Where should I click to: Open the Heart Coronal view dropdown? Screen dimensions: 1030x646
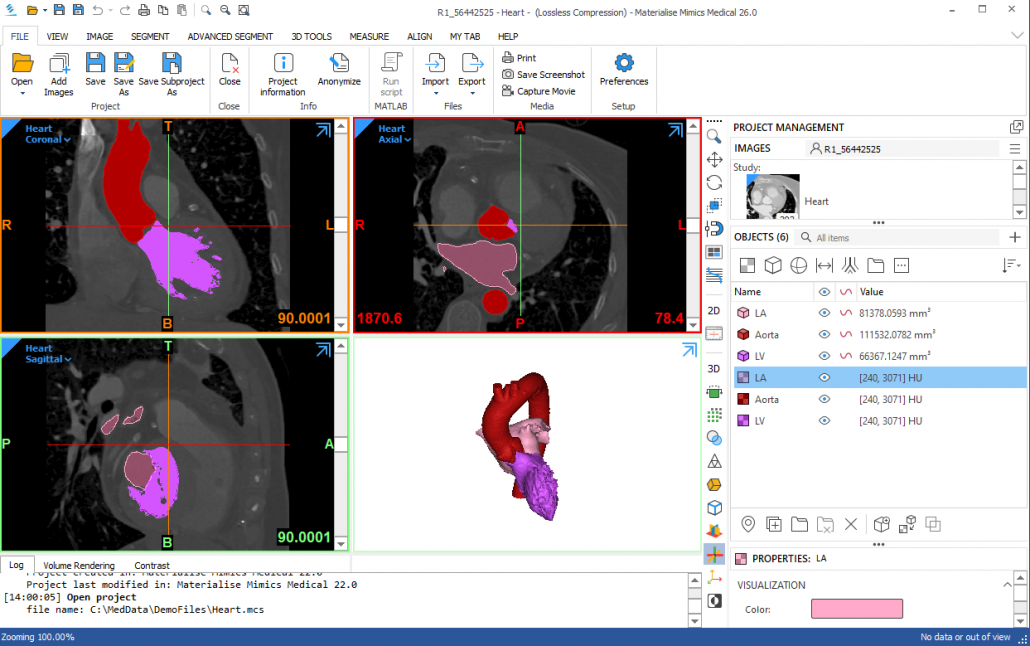click(67, 140)
